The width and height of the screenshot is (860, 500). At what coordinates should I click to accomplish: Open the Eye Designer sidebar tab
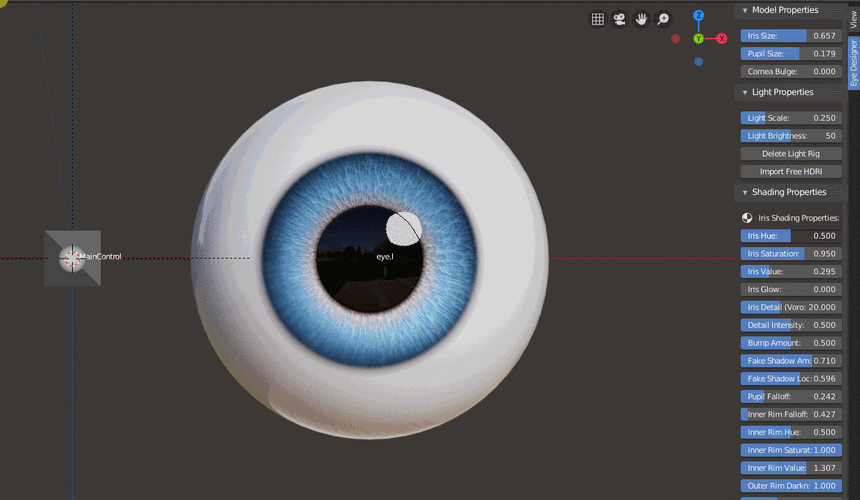(853, 62)
